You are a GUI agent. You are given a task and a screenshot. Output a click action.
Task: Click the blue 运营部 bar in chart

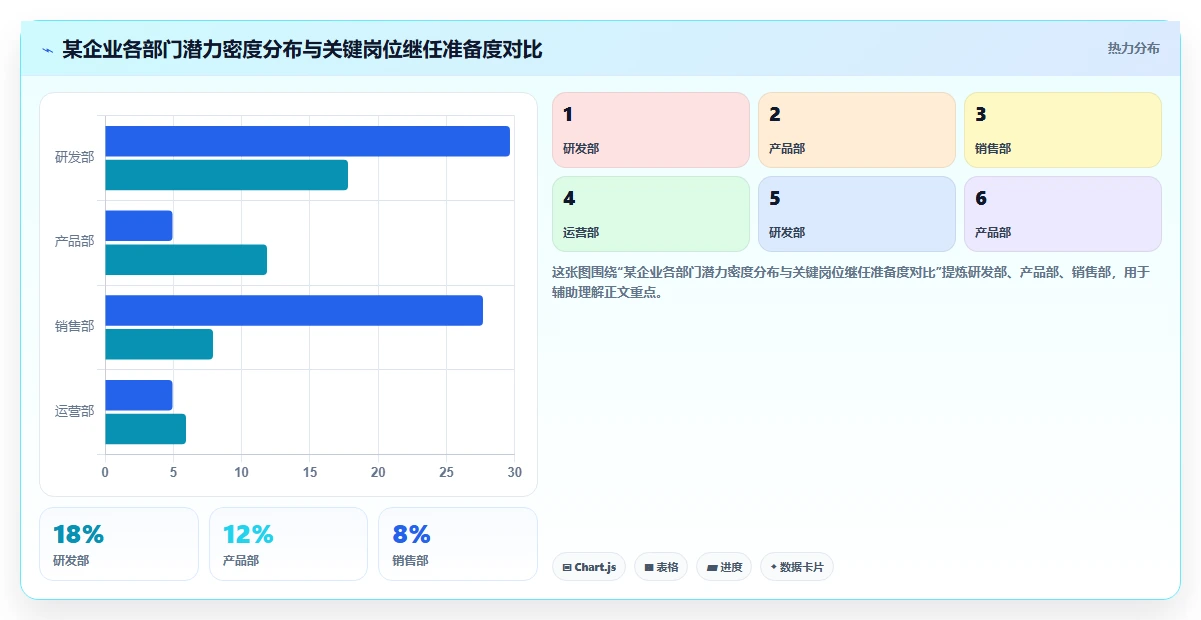click(139, 395)
